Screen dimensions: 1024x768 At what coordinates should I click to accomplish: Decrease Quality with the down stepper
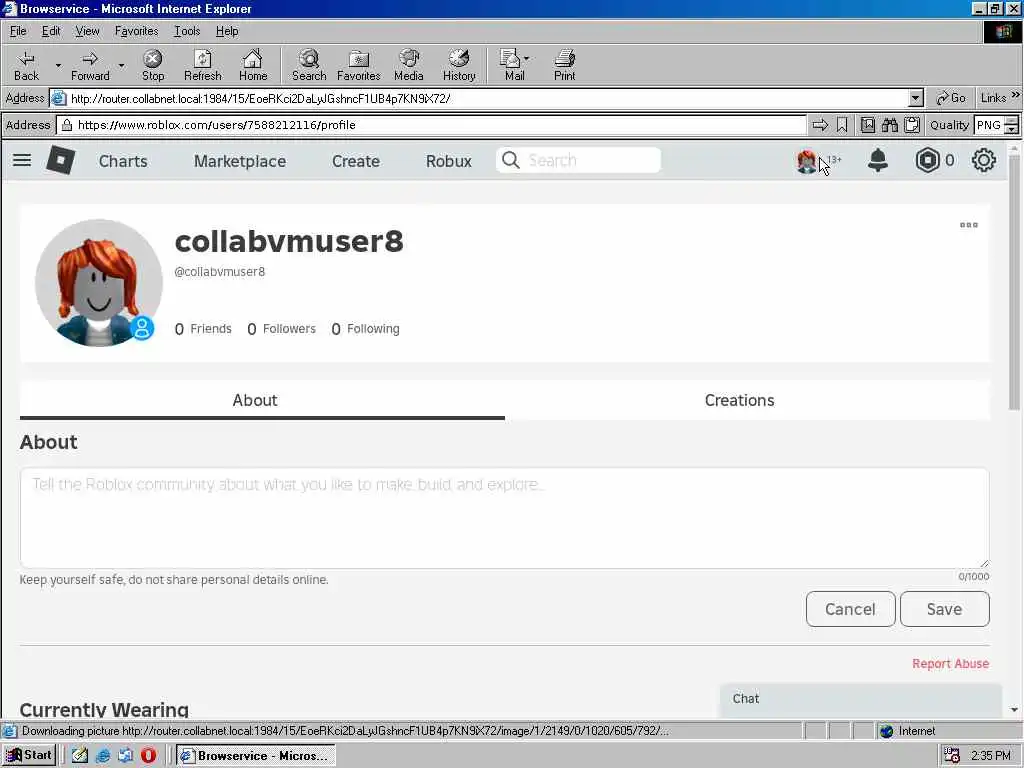coord(1012,129)
